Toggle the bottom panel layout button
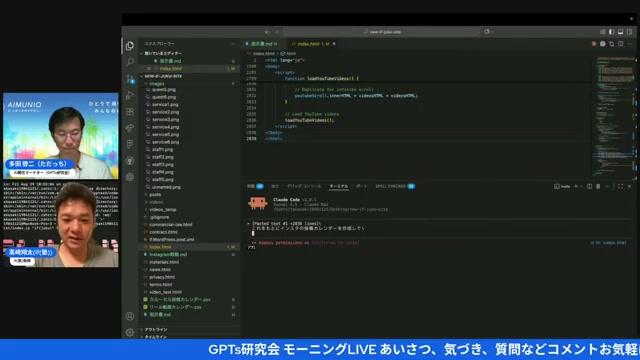The width and height of the screenshot is (640, 360). tap(620, 32)
